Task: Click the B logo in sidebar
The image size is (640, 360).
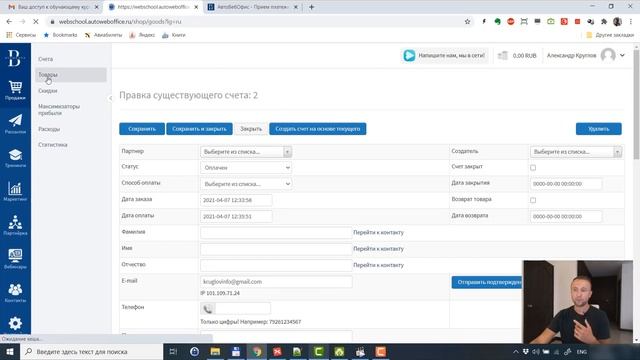Action: click(15, 58)
